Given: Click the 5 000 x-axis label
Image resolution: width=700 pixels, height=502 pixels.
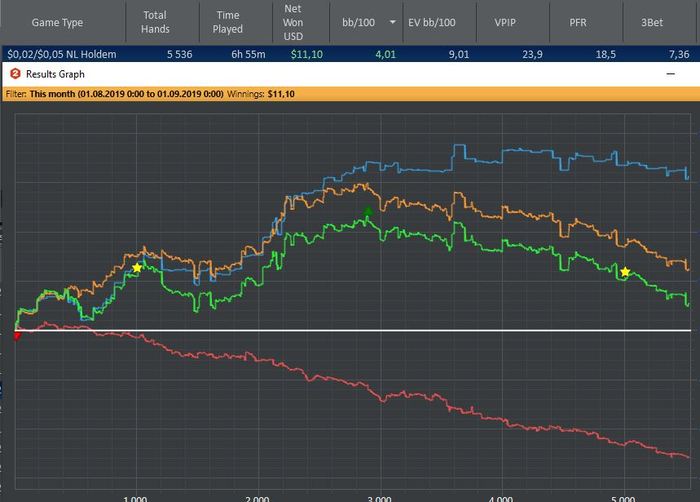Looking at the screenshot, I should pyautogui.click(x=623, y=498).
